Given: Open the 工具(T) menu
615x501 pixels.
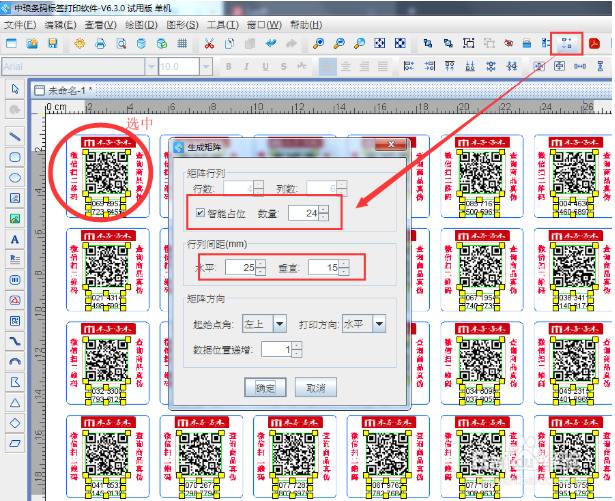Looking at the screenshot, I should click(x=222, y=25).
